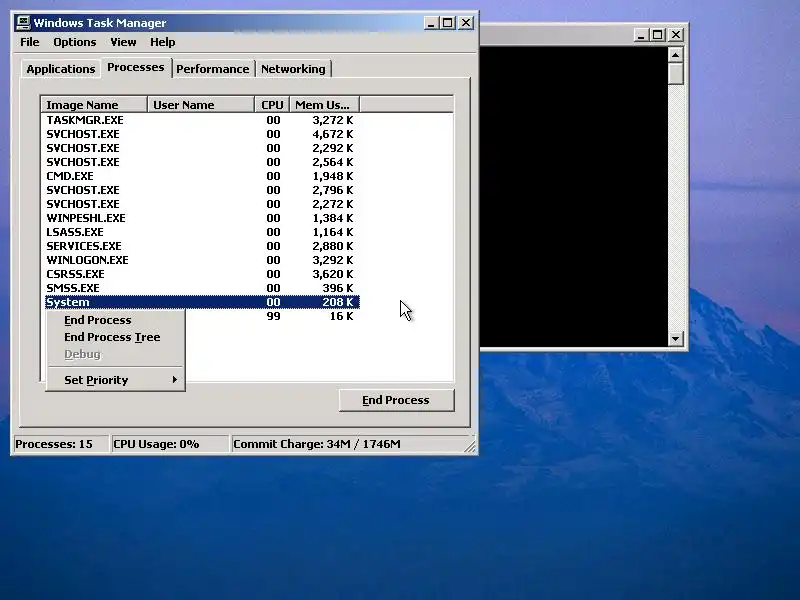Image resolution: width=800 pixels, height=600 pixels.
Task: Click the End Process button
Action: click(x=396, y=400)
